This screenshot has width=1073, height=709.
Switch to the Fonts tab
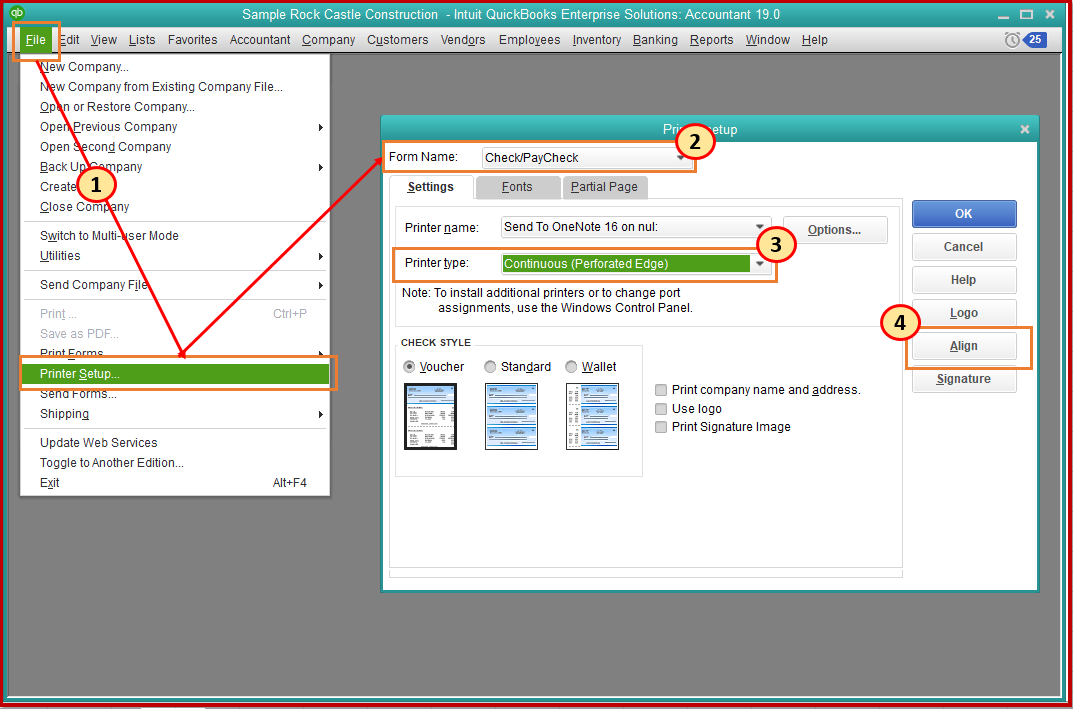point(517,187)
